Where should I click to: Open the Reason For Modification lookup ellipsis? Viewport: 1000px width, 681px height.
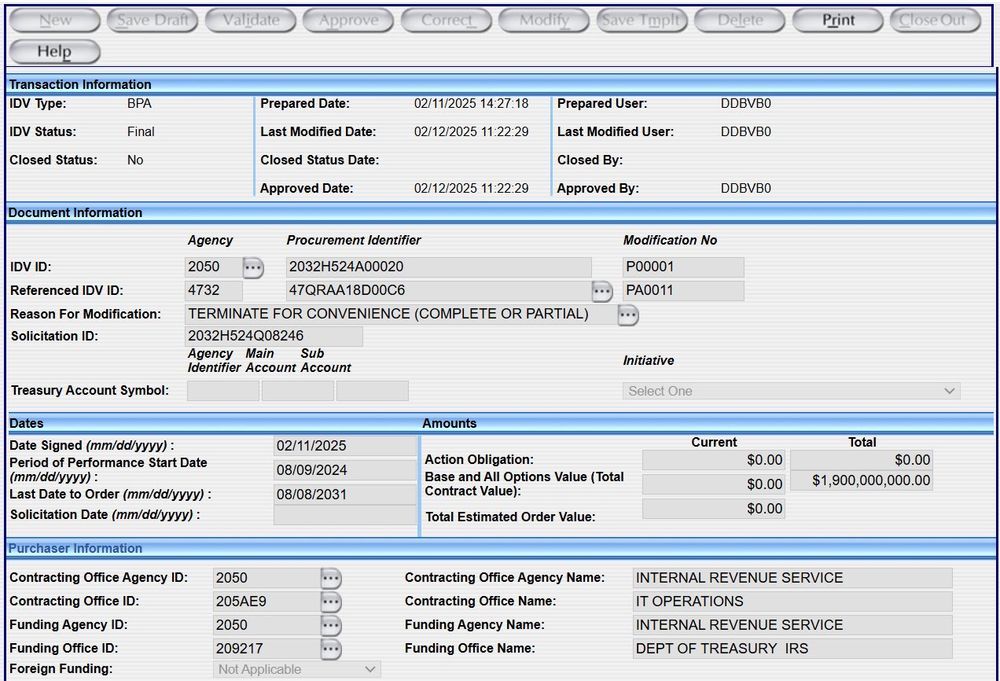click(x=627, y=314)
